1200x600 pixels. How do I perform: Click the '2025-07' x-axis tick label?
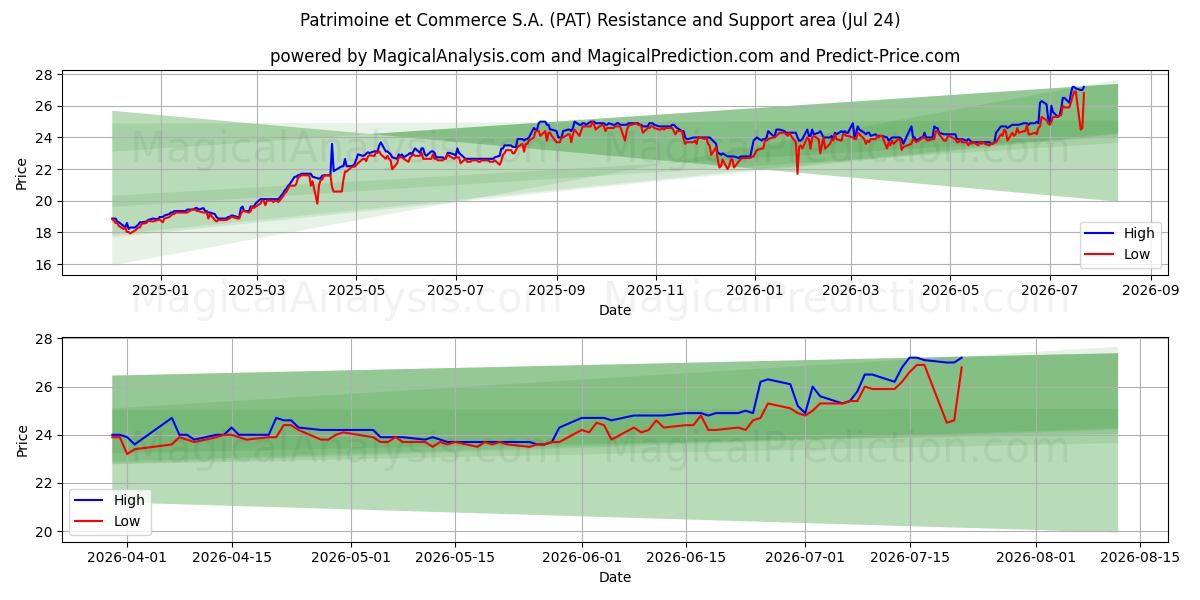pyautogui.click(x=456, y=289)
